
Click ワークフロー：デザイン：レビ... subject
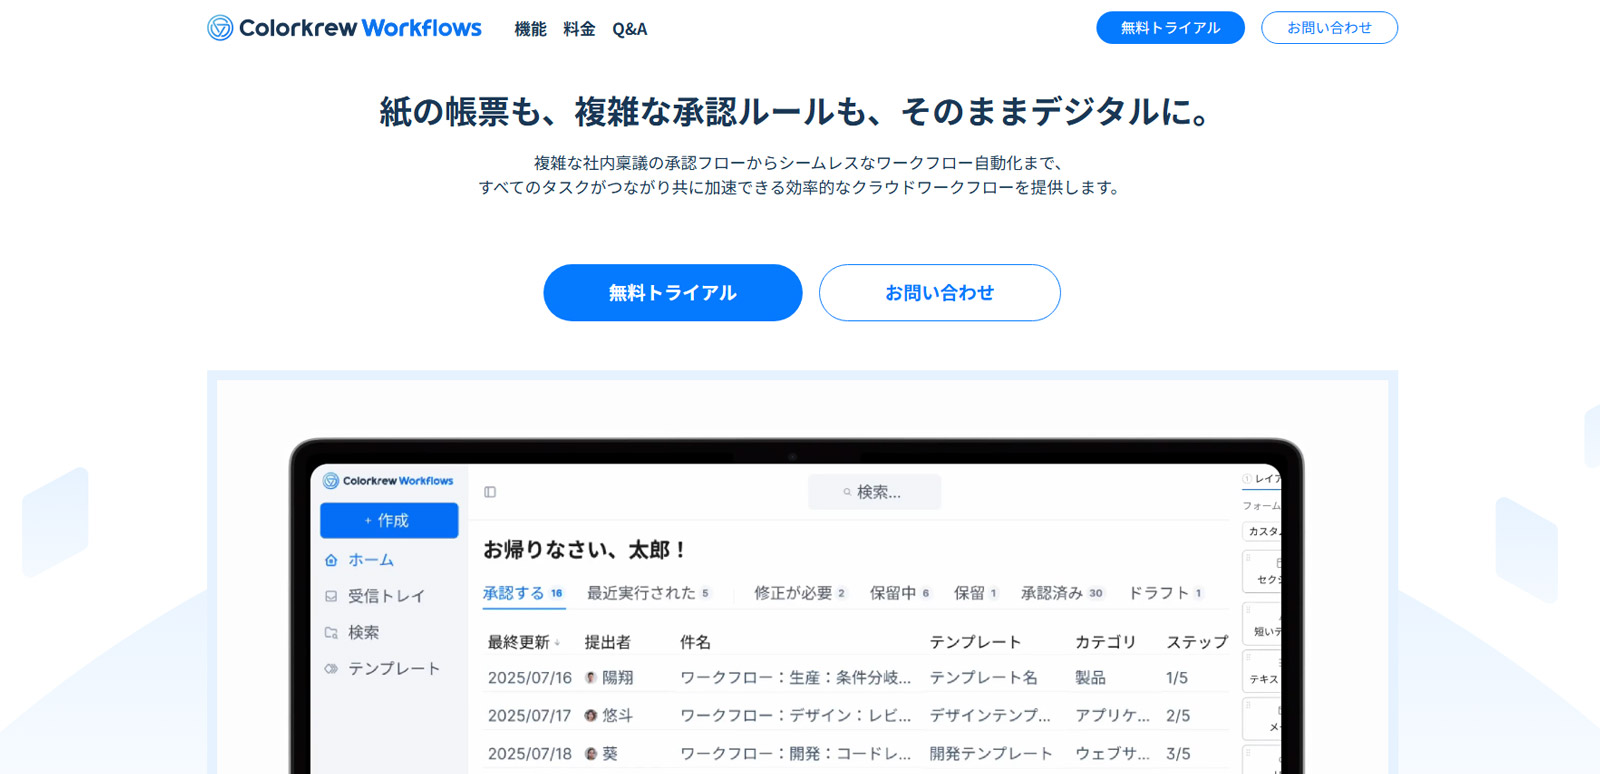796,716
